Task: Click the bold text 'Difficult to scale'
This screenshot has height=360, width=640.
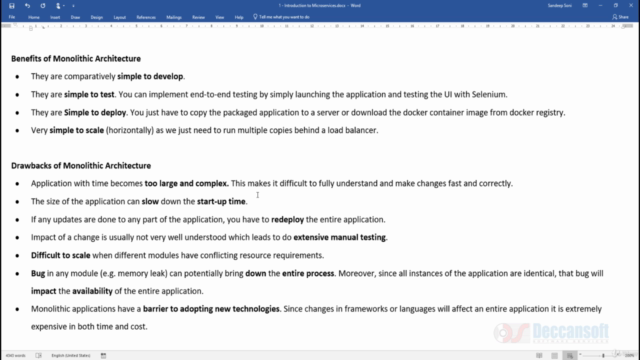Action: 60,255
